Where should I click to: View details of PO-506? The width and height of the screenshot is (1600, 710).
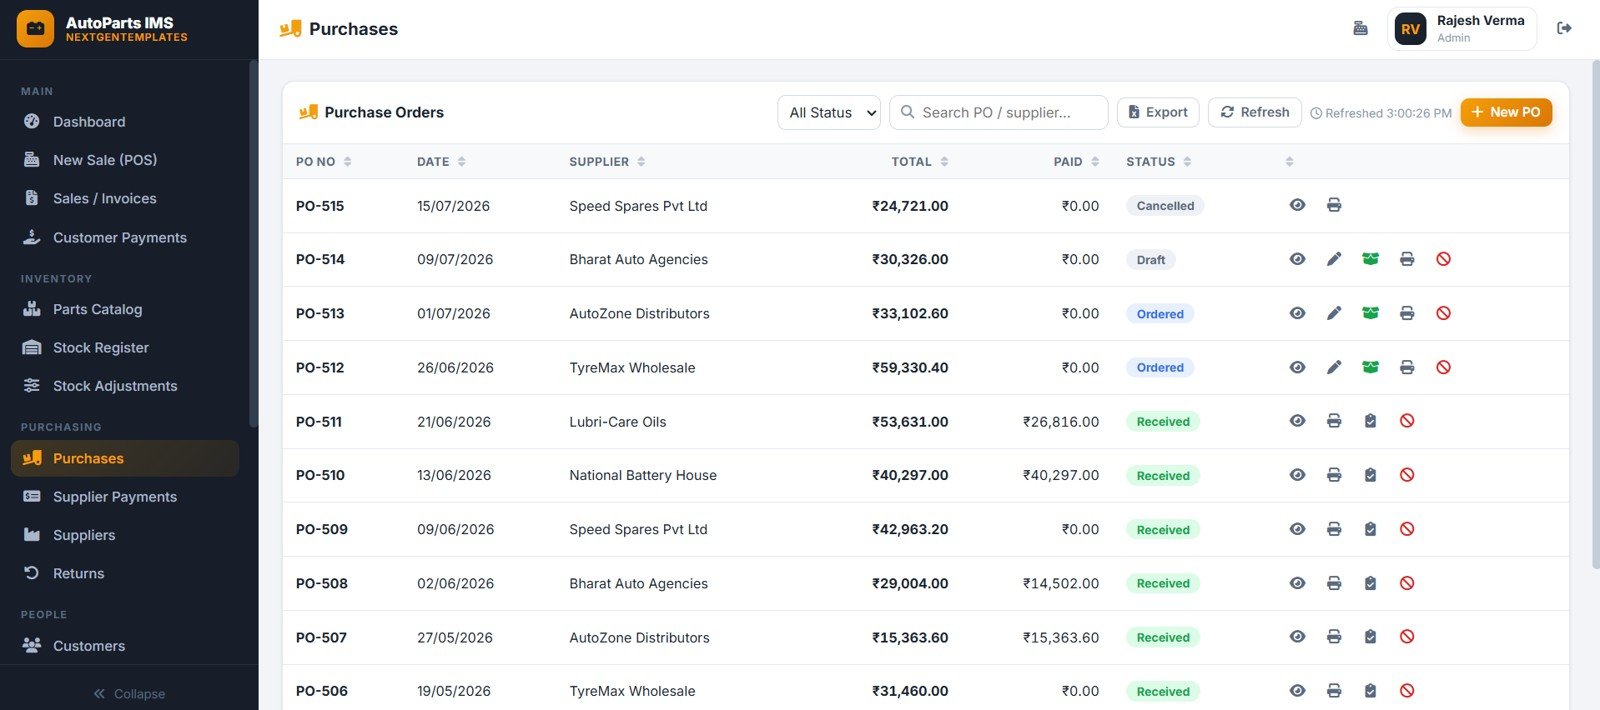click(1297, 691)
